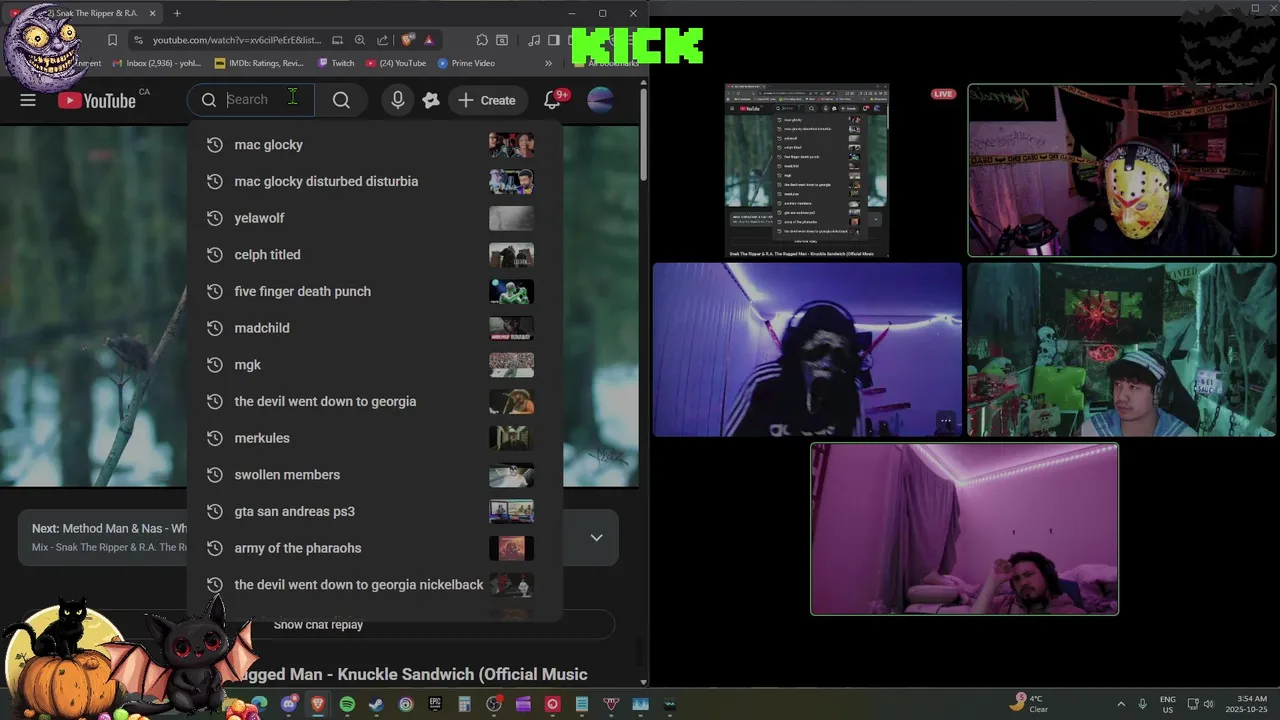Click thumbnail next to 'mgk' suggestion

point(511,365)
